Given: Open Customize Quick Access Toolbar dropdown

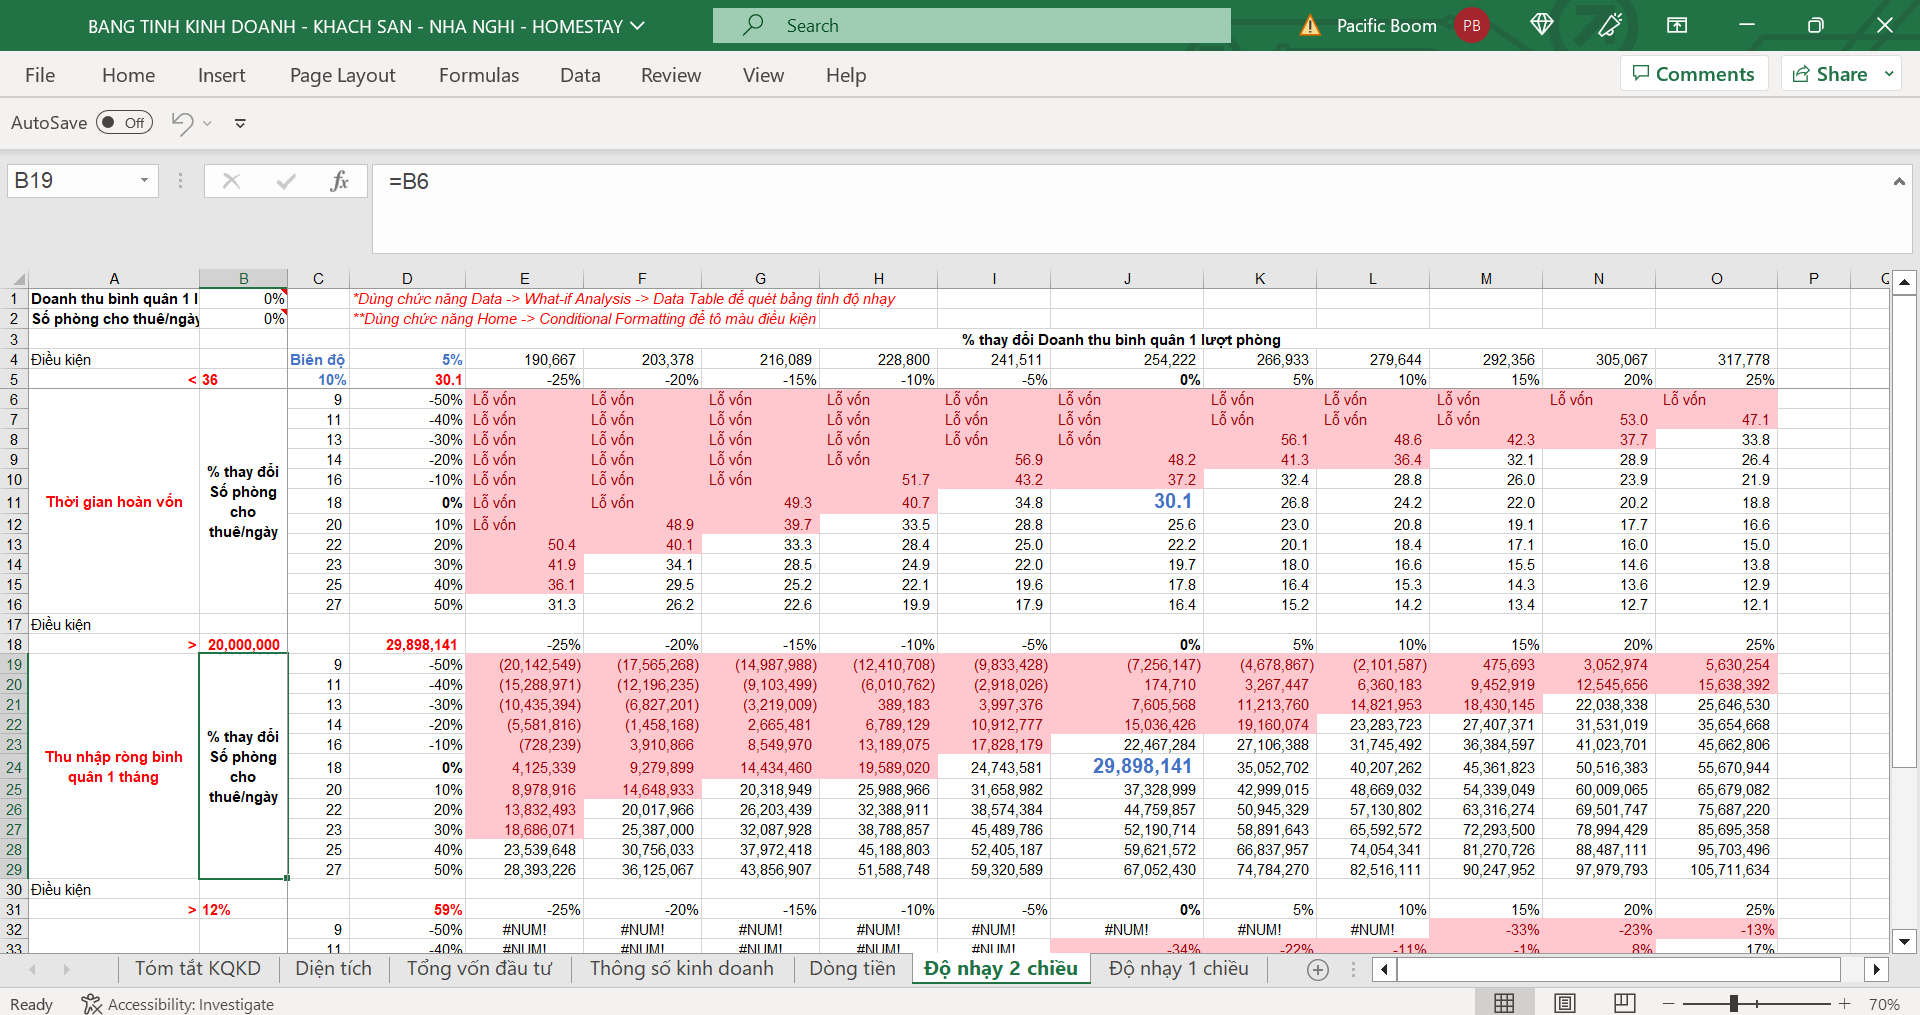Looking at the screenshot, I should pyautogui.click(x=240, y=123).
